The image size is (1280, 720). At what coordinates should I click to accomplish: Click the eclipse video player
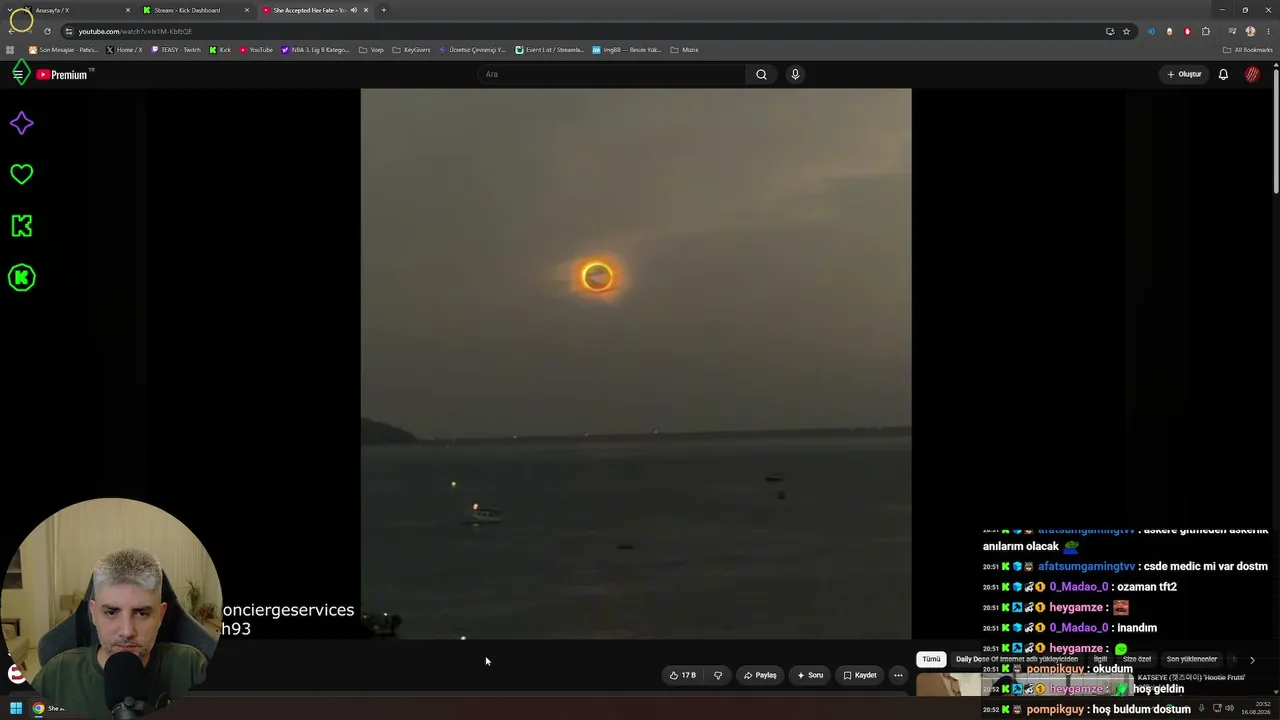[636, 364]
